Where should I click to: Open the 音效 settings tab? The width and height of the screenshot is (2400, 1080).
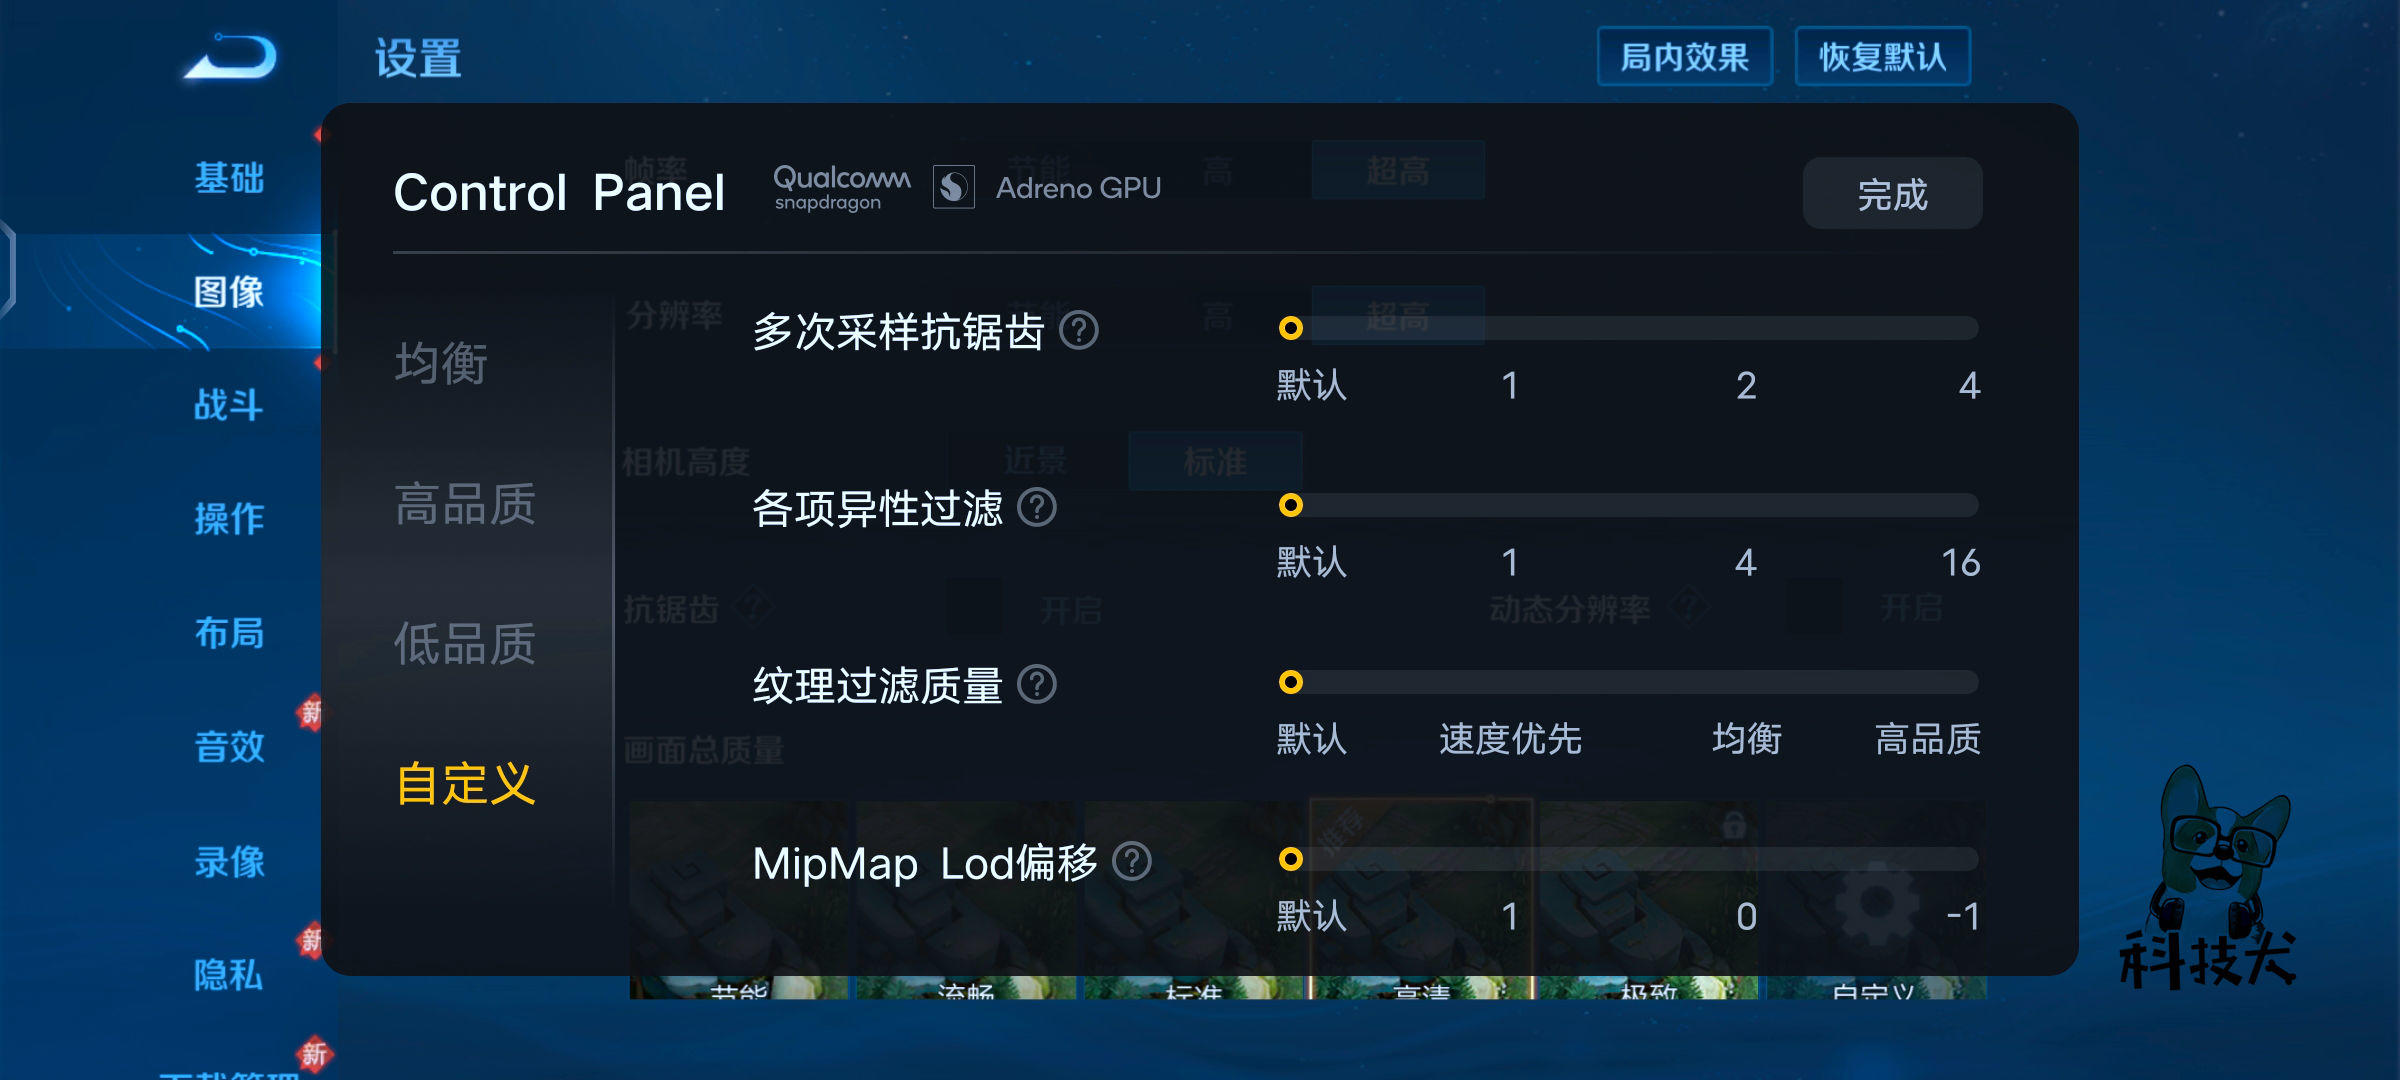229,746
